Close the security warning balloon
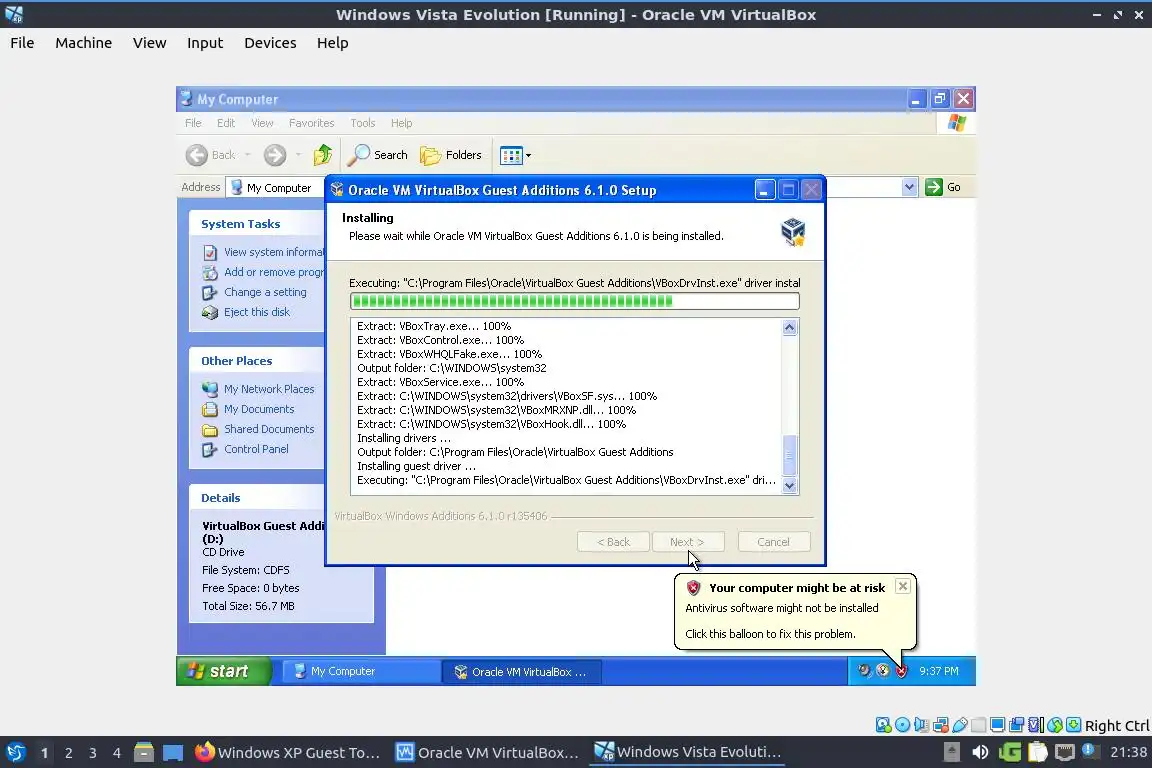 (903, 586)
